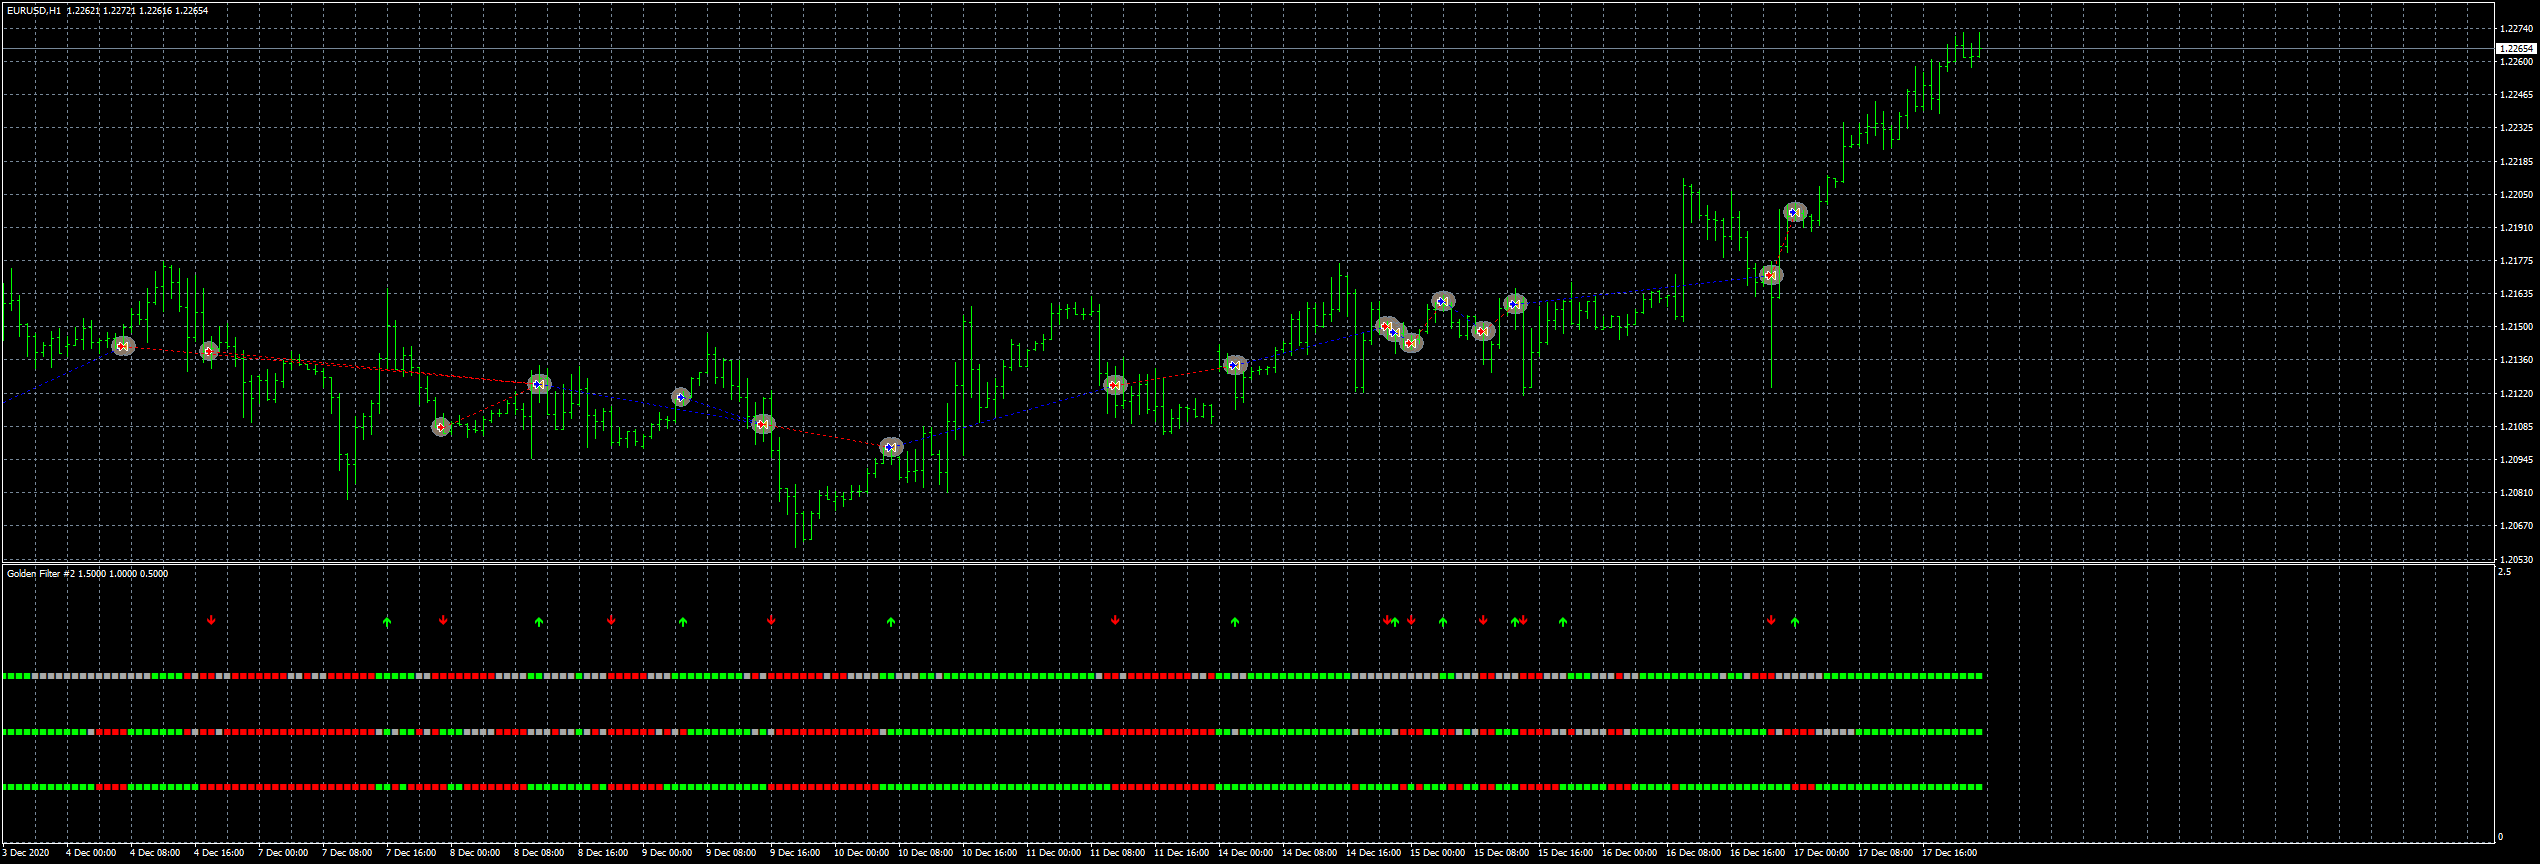
Task: Select the sell marker just after 15 Dec 08:00
Action: pos(1483,331)
